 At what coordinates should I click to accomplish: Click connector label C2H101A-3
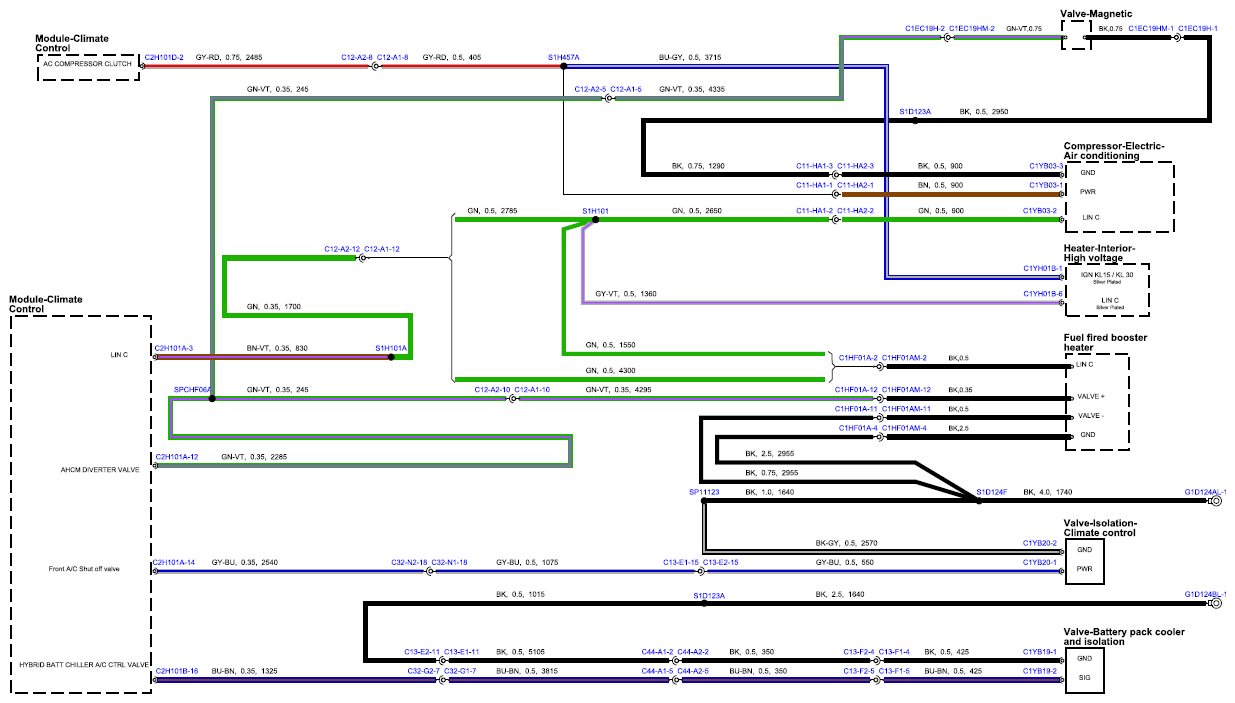pyautogui.click(x=172, y=348)
